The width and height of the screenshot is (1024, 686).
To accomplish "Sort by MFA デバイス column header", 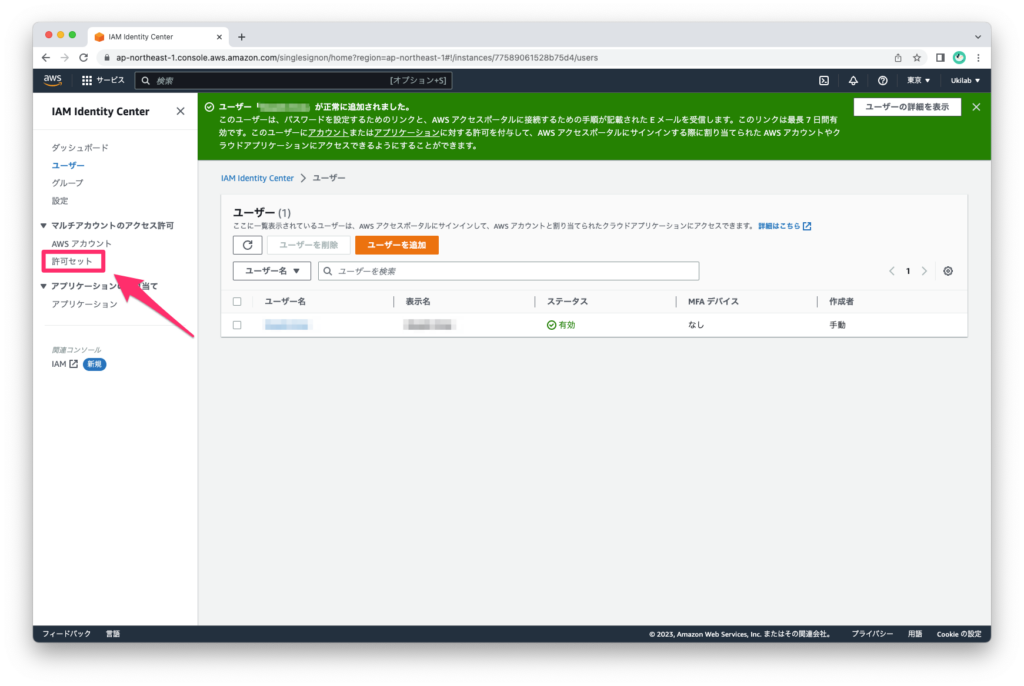I will pyautogui.click(x=713, y=301).
